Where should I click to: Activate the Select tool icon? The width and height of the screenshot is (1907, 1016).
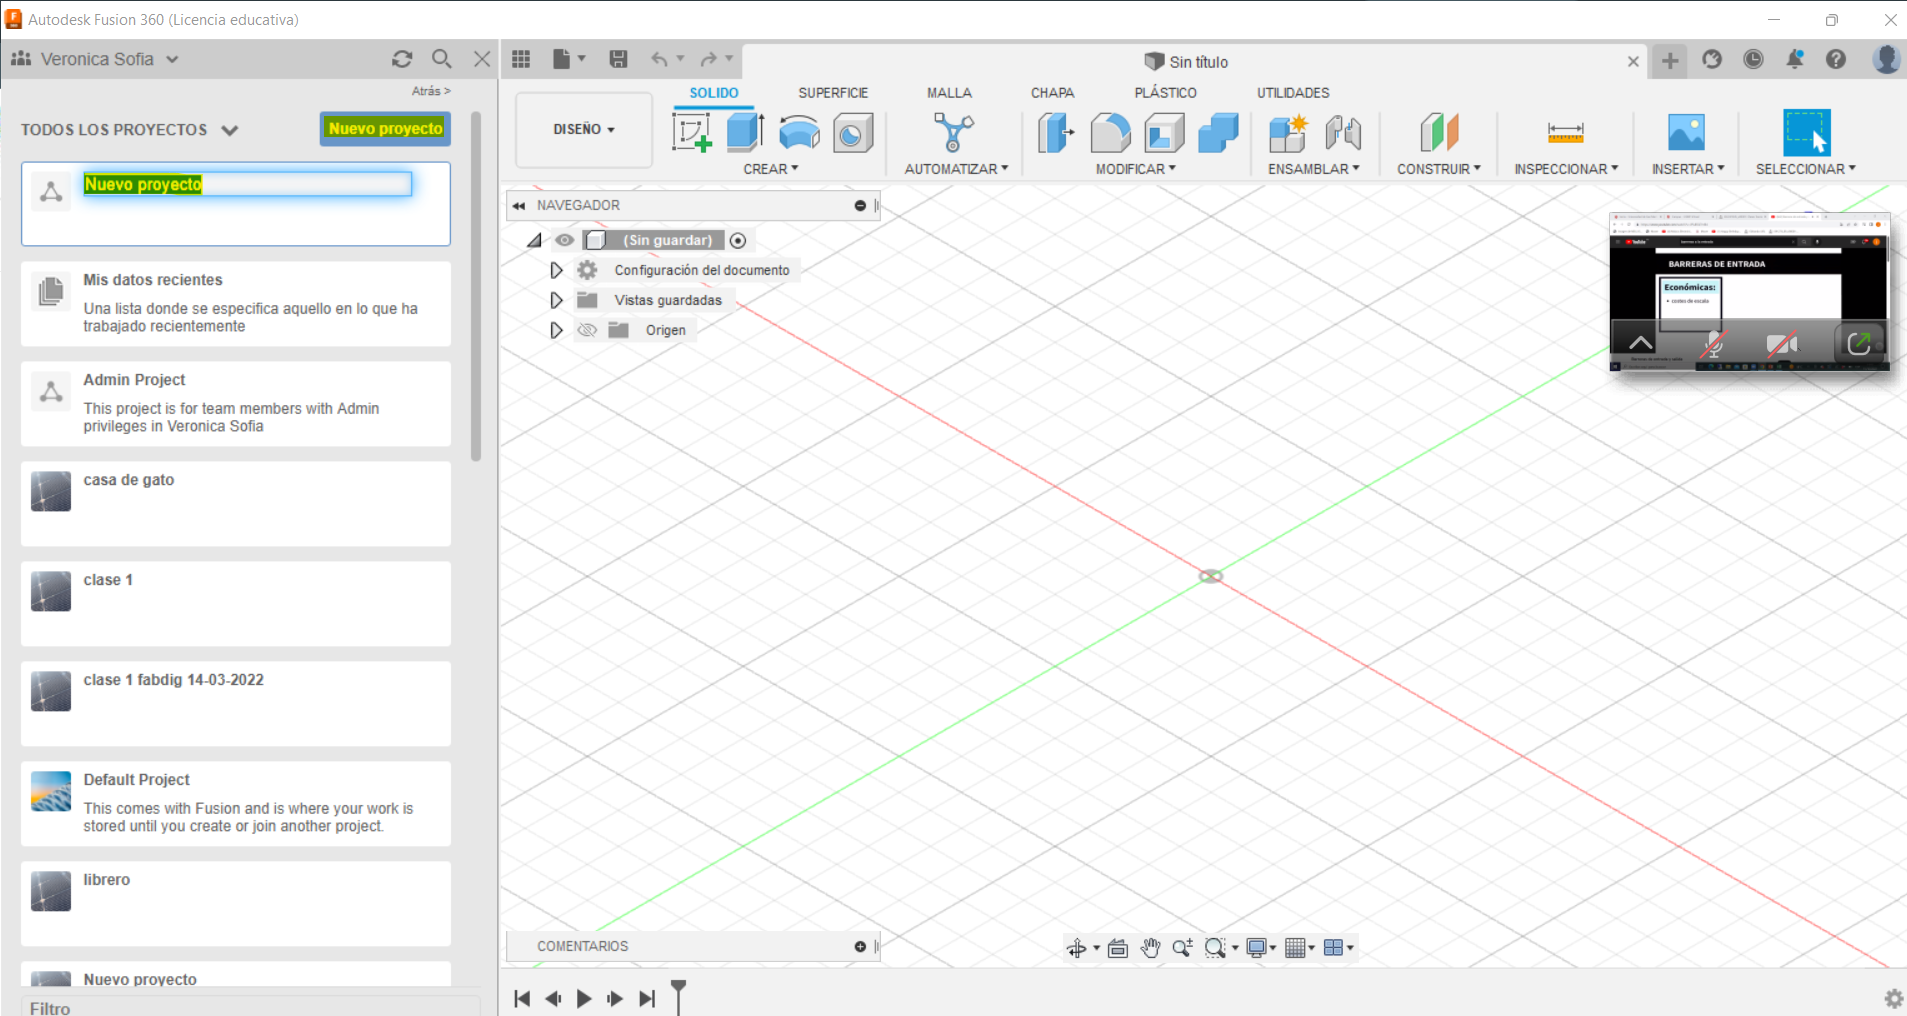coord(1806,132)
